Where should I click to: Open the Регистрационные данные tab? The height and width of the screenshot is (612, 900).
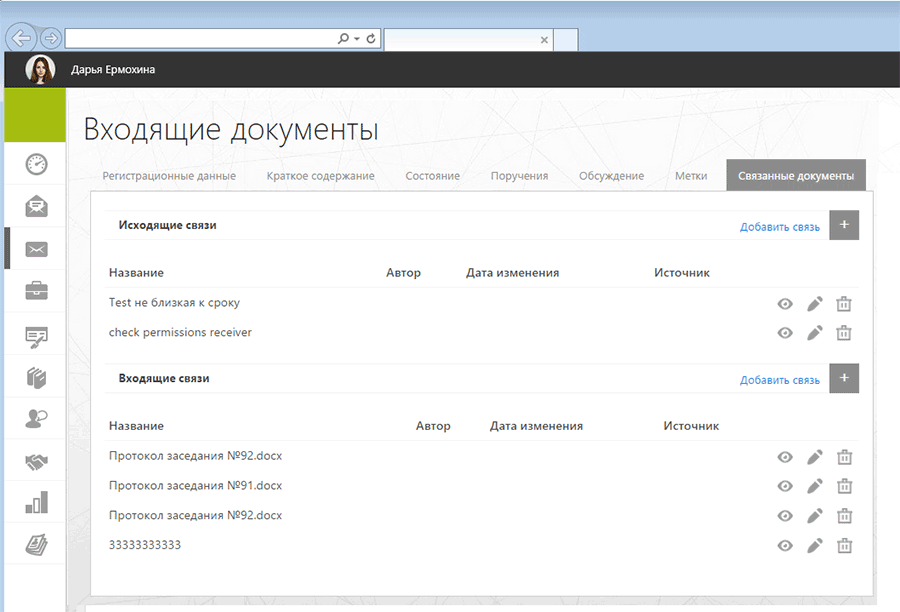(169, 176)
